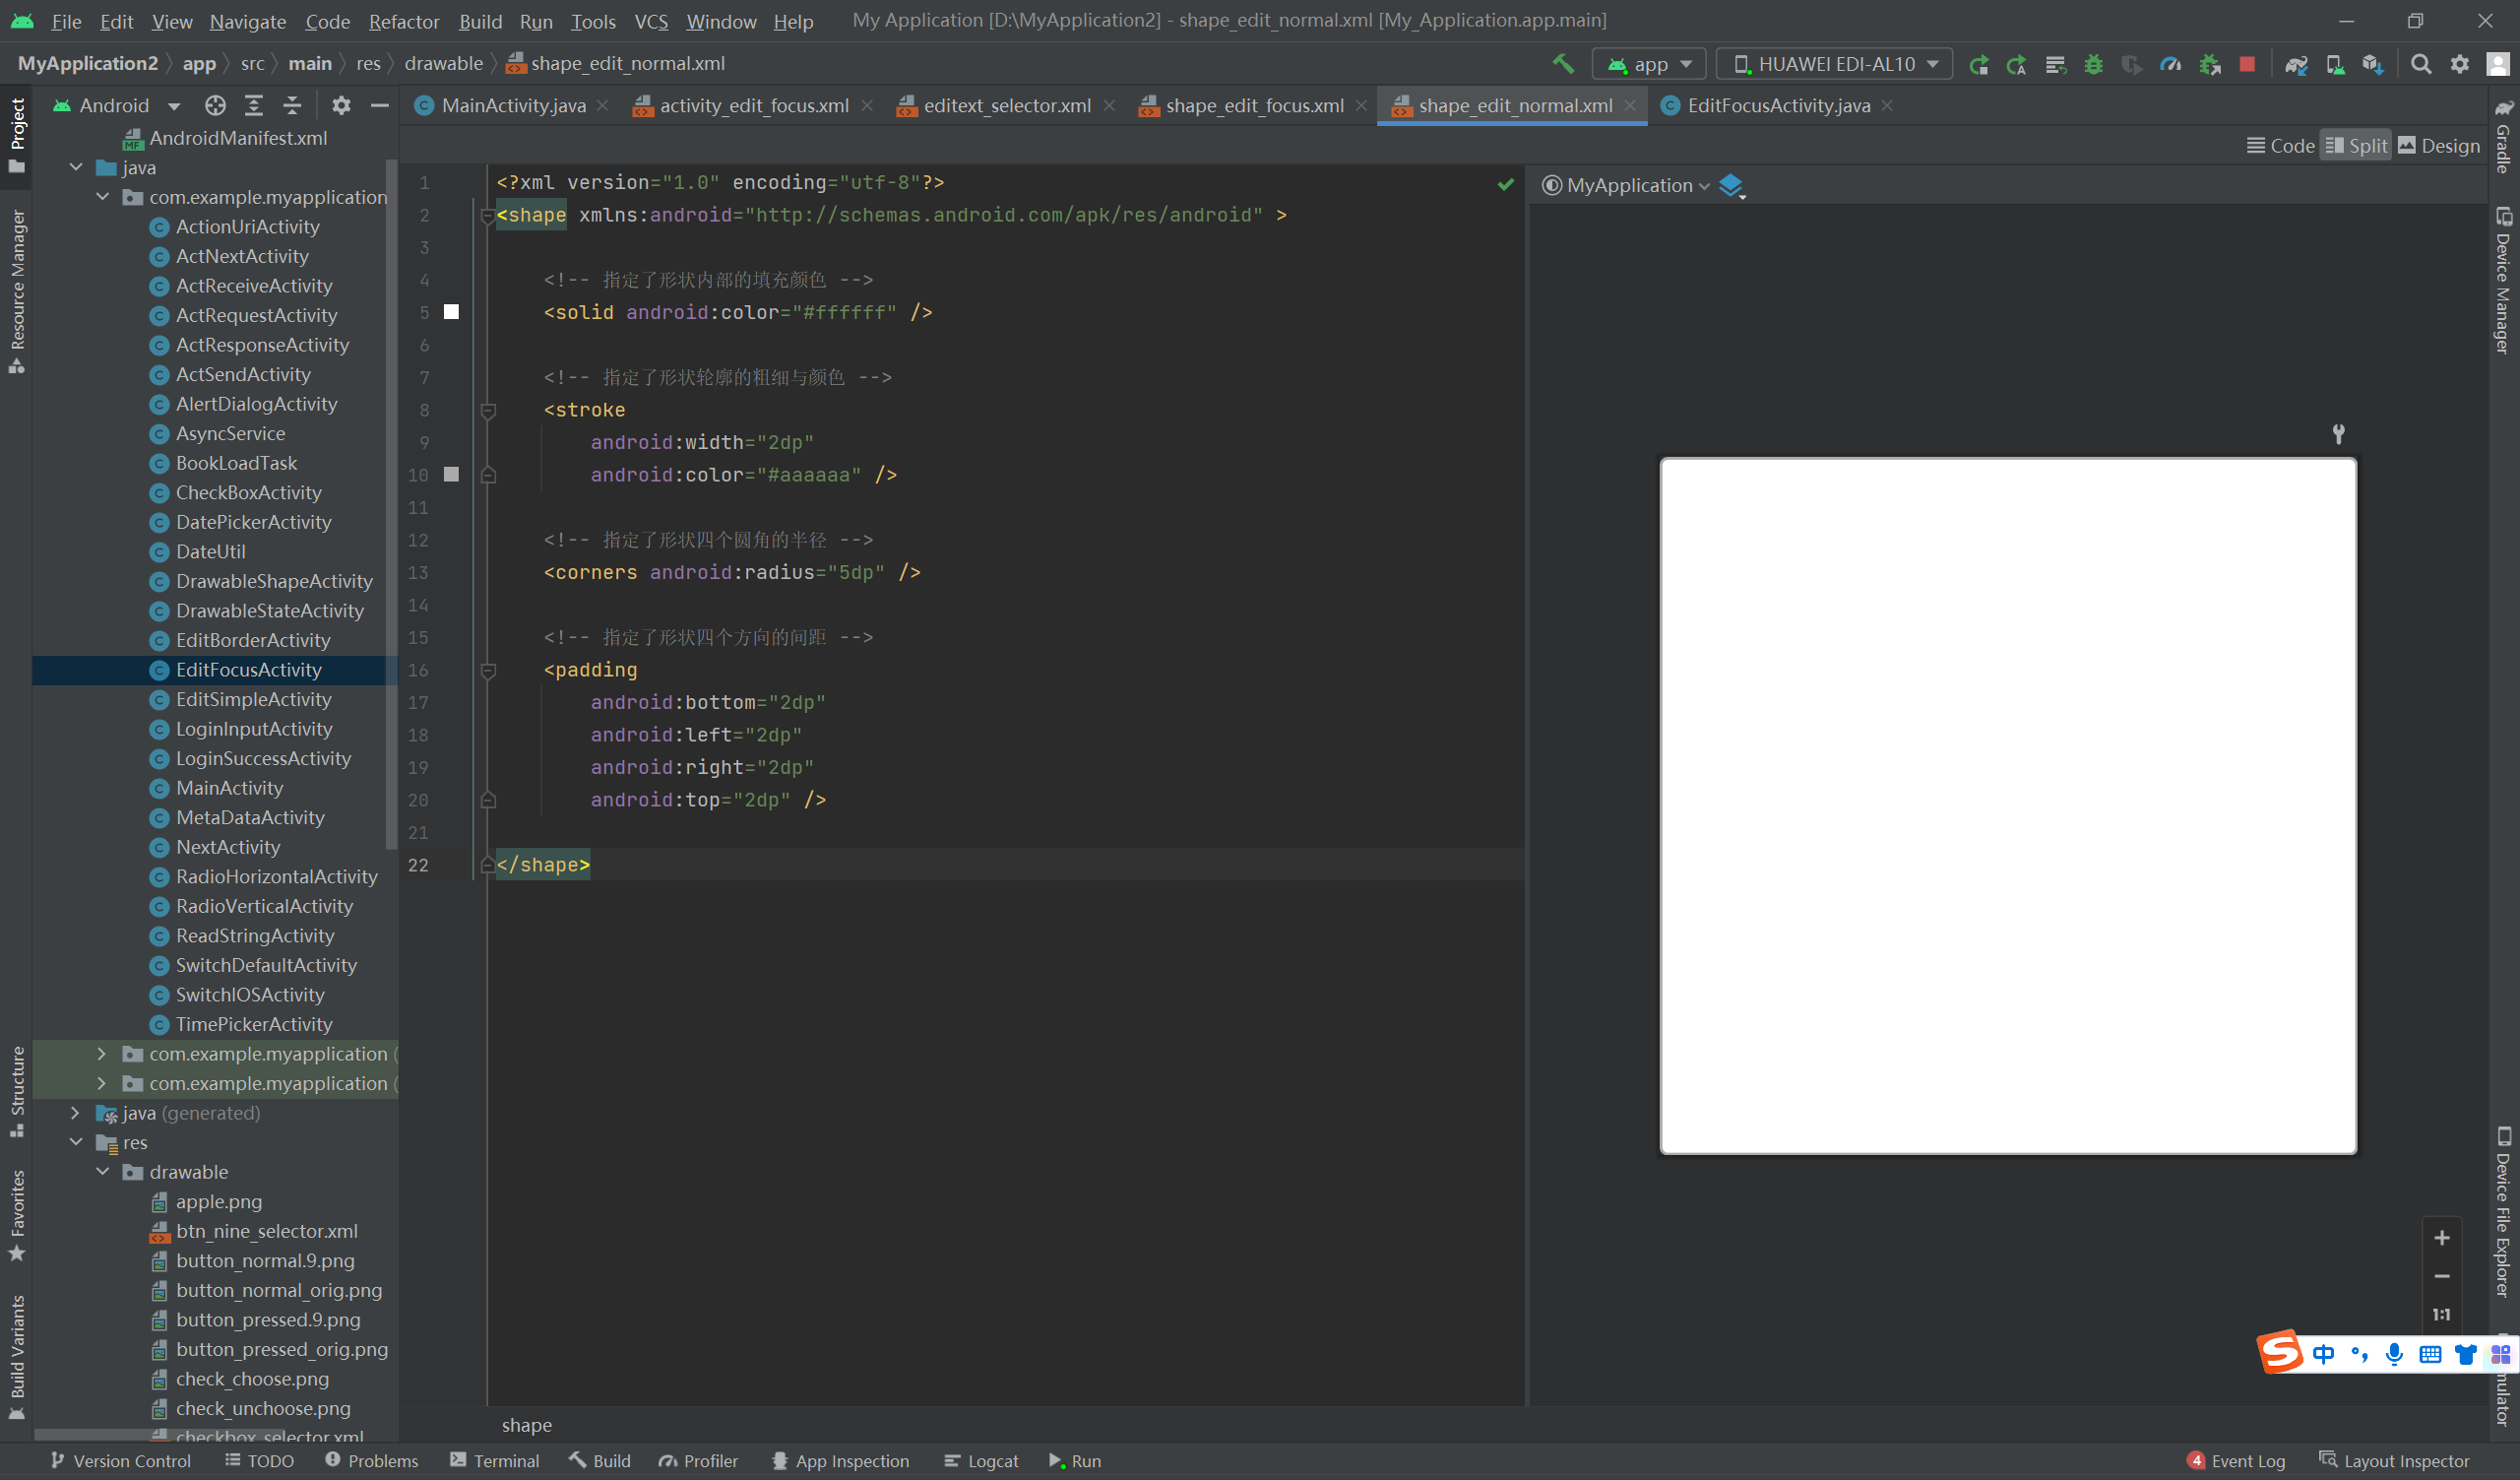The width and height of the screenshot is (2520, 1480).
Task: Collapse the drawable folder in project tree
Action: tap(103, 1171)
